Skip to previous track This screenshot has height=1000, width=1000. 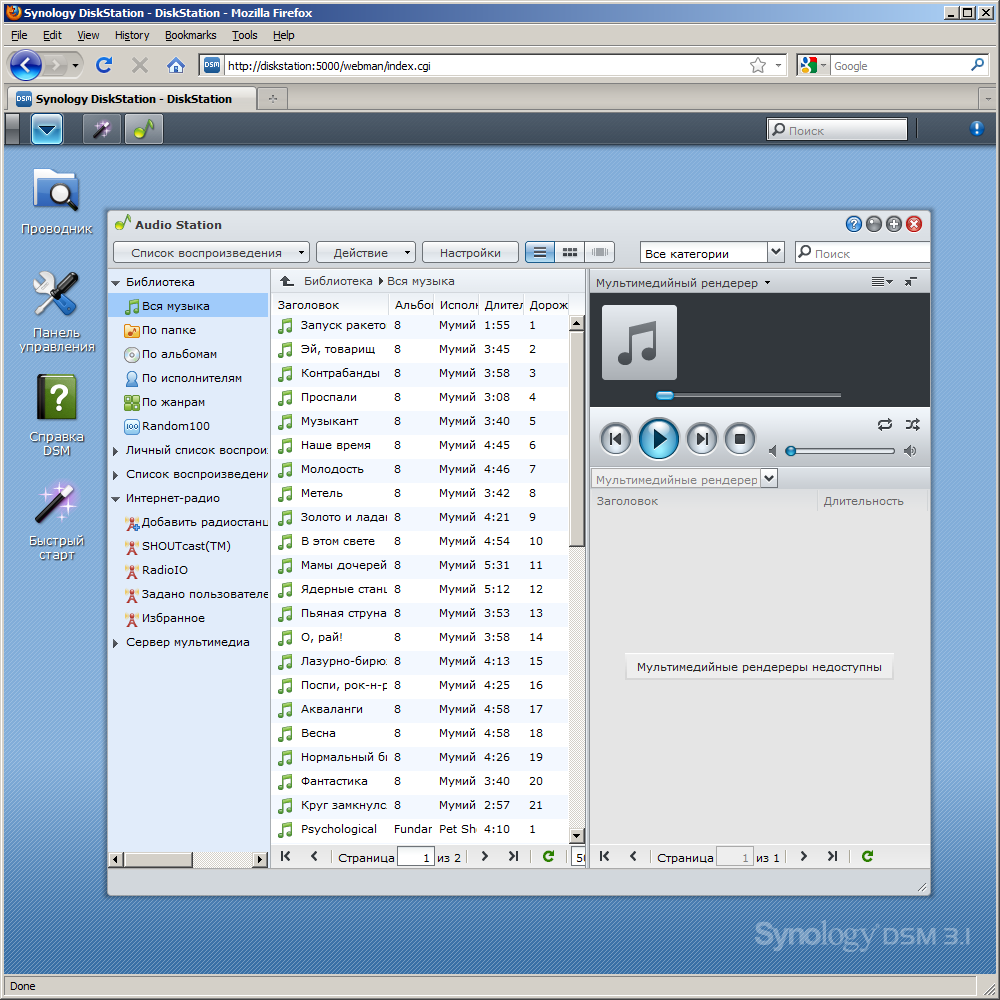[615, 439]
